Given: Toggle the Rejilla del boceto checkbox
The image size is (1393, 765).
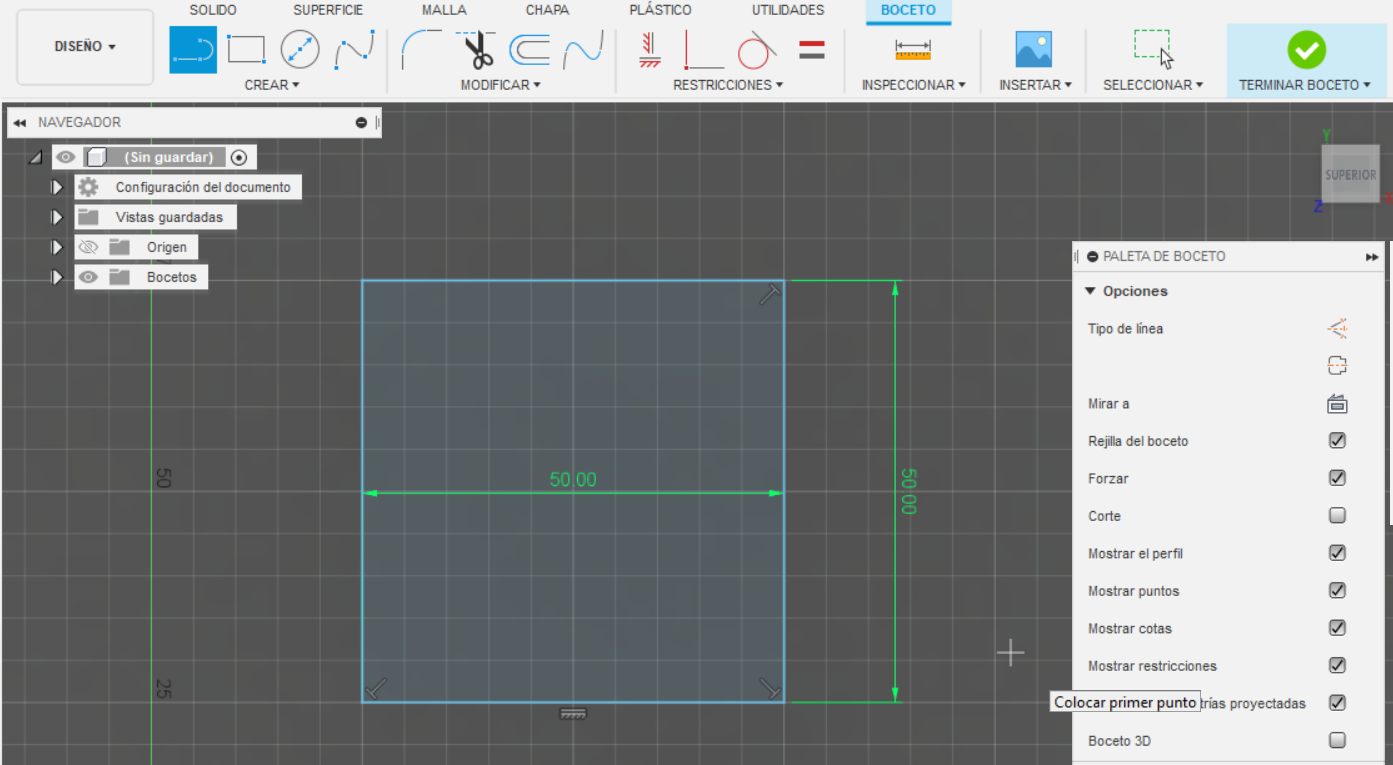Looking at the screenshot, I should click(1337, 441).
